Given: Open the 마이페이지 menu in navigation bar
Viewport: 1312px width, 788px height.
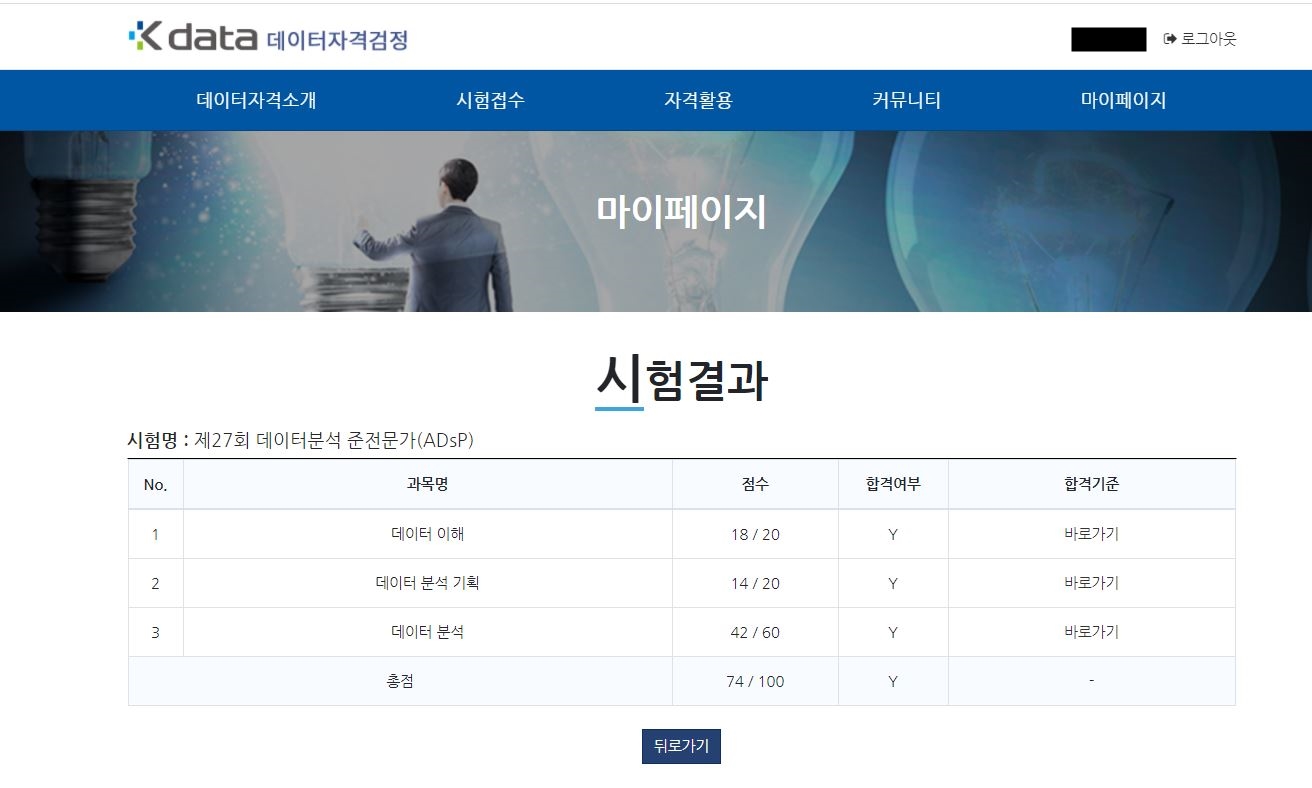Looking at the screenshot, I should tap(1123, 100).
